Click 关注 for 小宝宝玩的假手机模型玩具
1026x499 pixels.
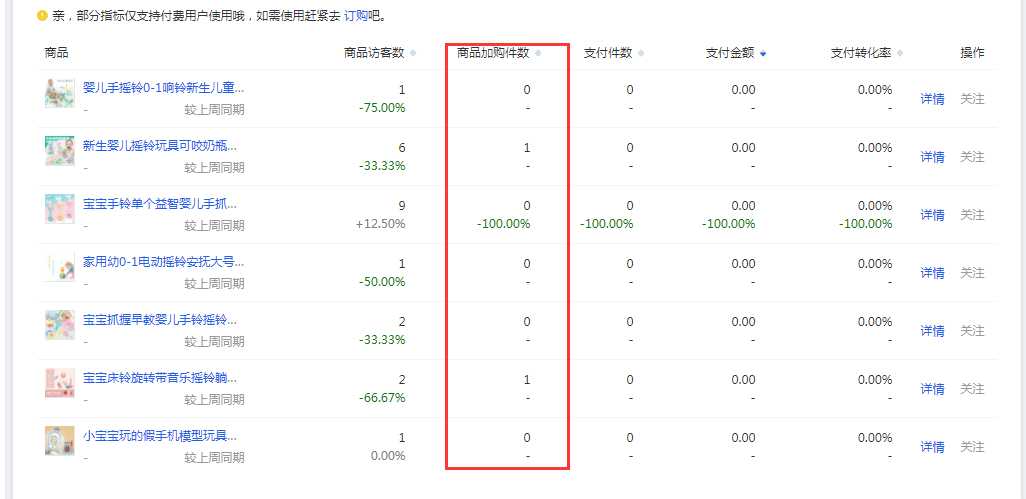(972, 447)
